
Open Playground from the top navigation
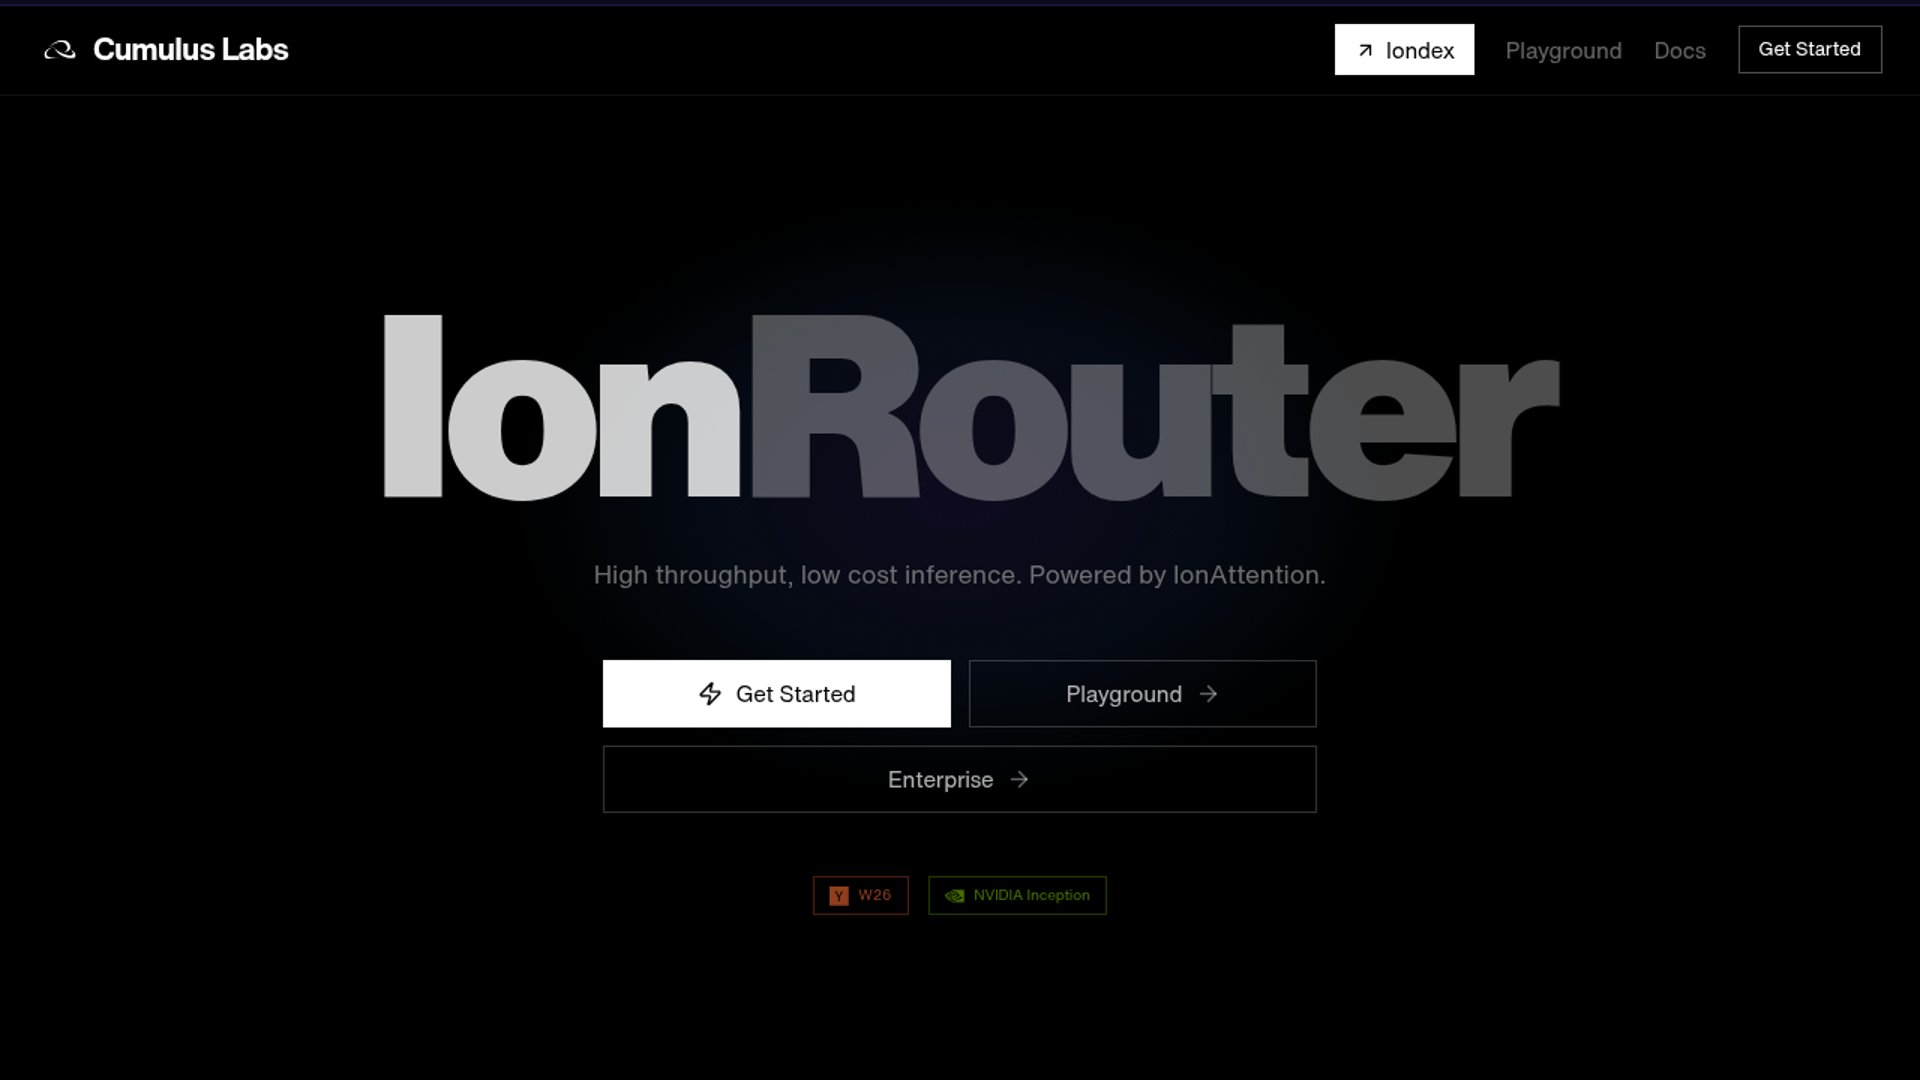(x=1563, y=51)
